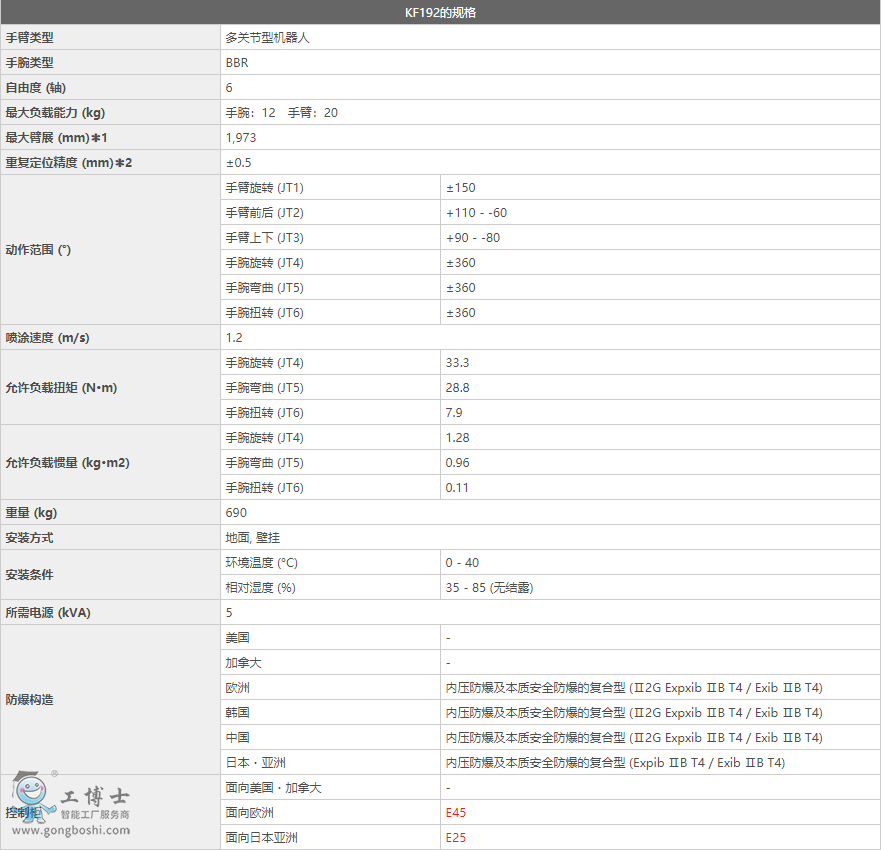Screen dimensions: 881x850
Task: Click the 环境温度 (°C) condition cell
Action: (x=266, y=562)
